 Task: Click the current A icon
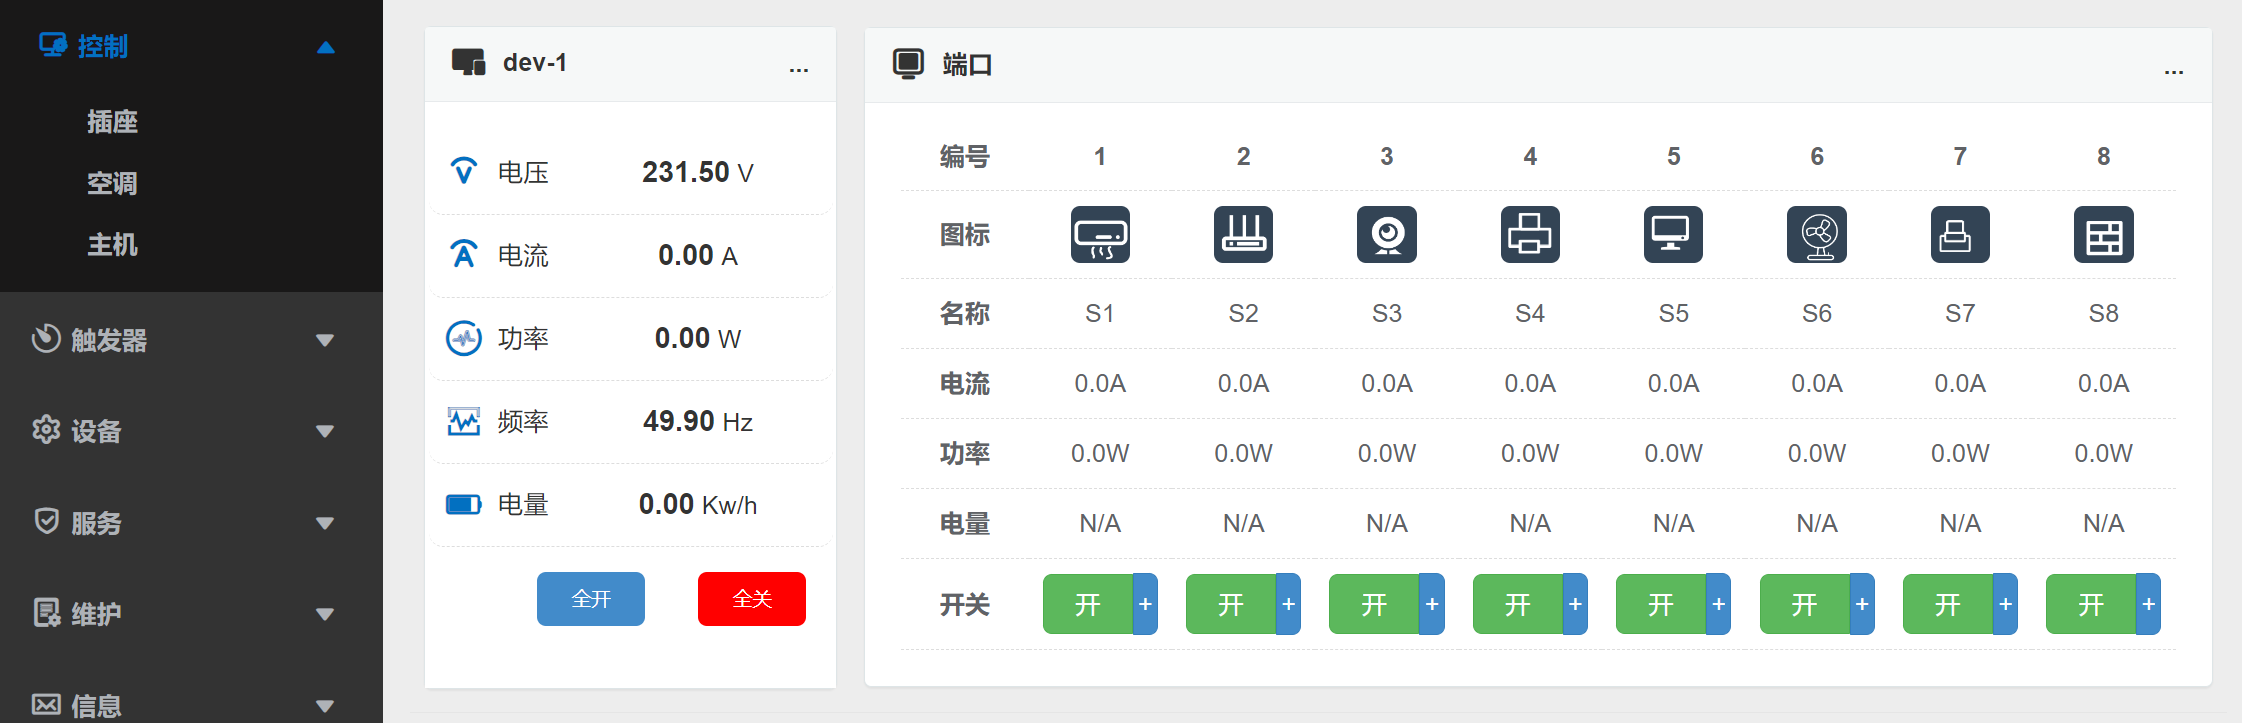(x=463, y=254)
